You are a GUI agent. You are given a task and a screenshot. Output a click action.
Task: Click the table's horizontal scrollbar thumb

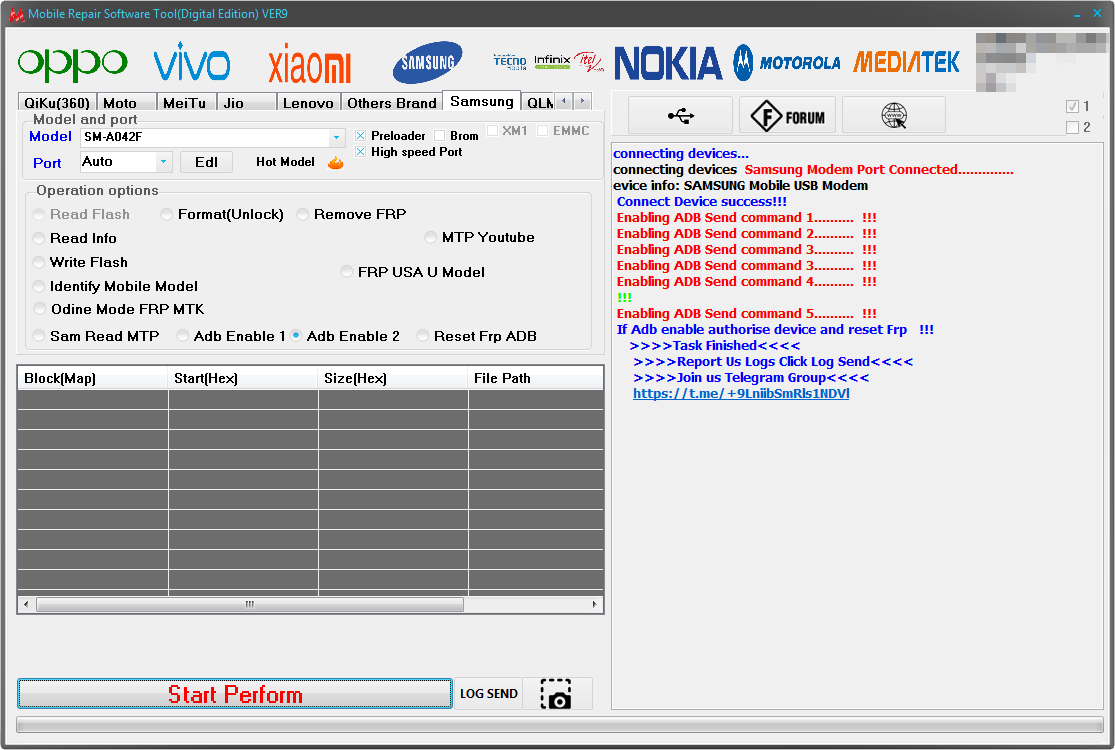(x=250, y=604)
